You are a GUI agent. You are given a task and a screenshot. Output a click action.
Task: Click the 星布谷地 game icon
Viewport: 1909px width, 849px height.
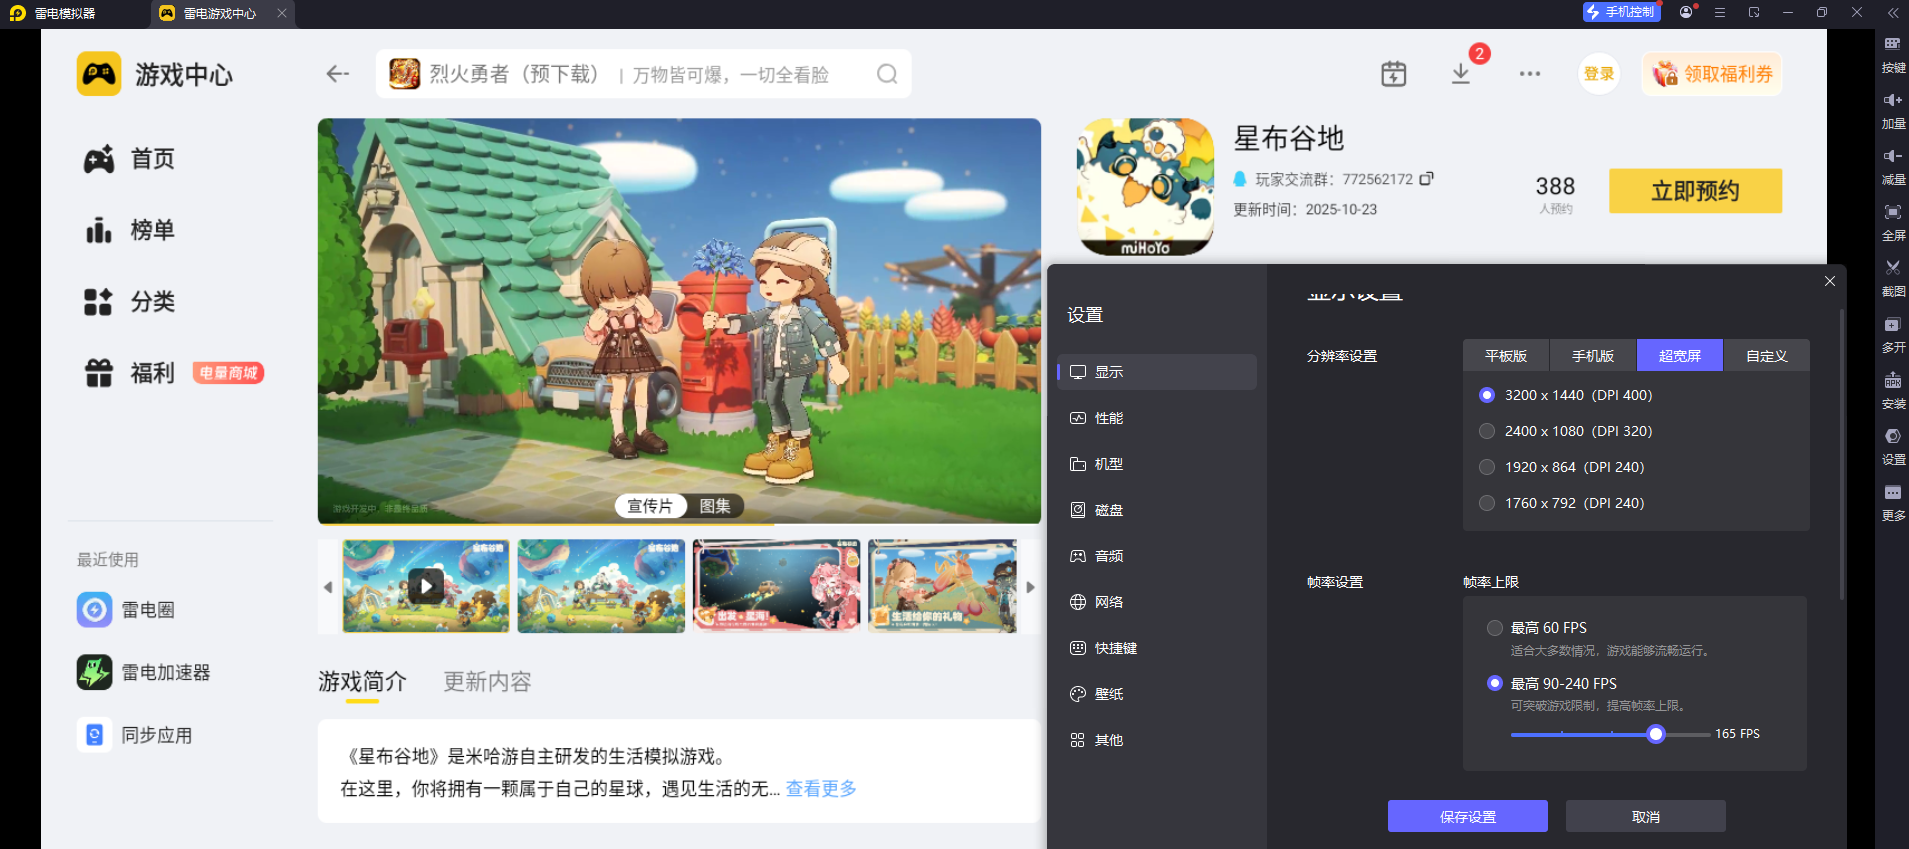(1145, 187)
